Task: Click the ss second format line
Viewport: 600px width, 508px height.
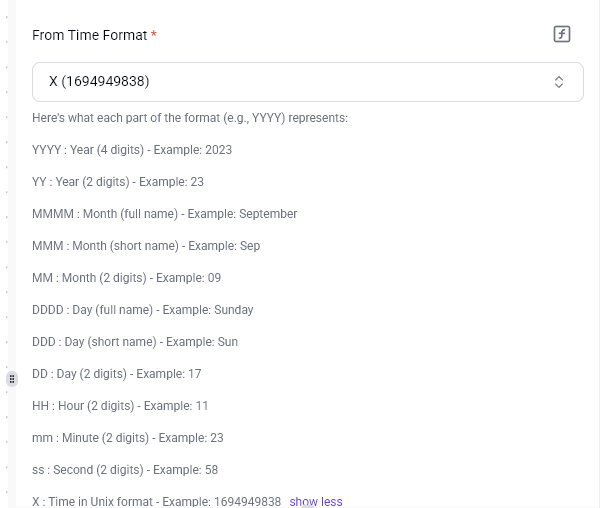Action: [125, 470]
